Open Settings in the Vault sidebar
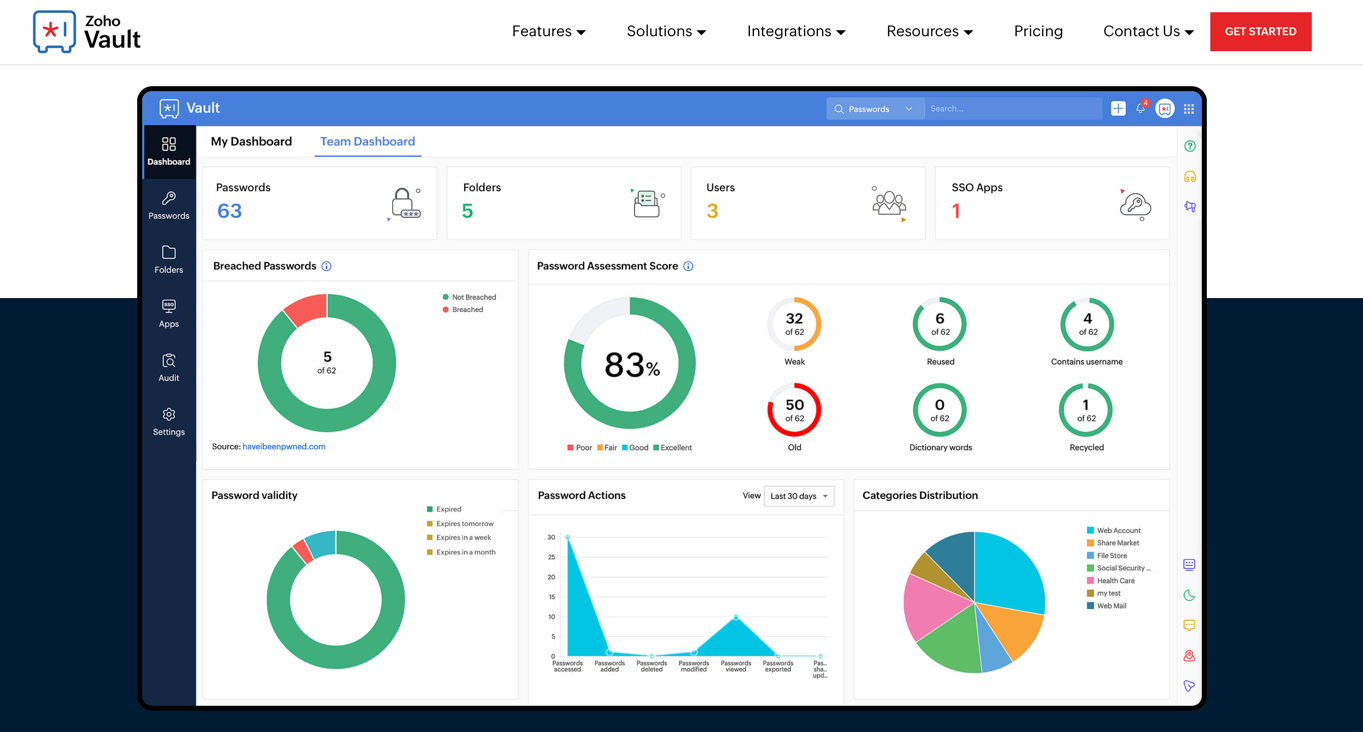This screenshot has width=1363, height=732. coord(168,422)
